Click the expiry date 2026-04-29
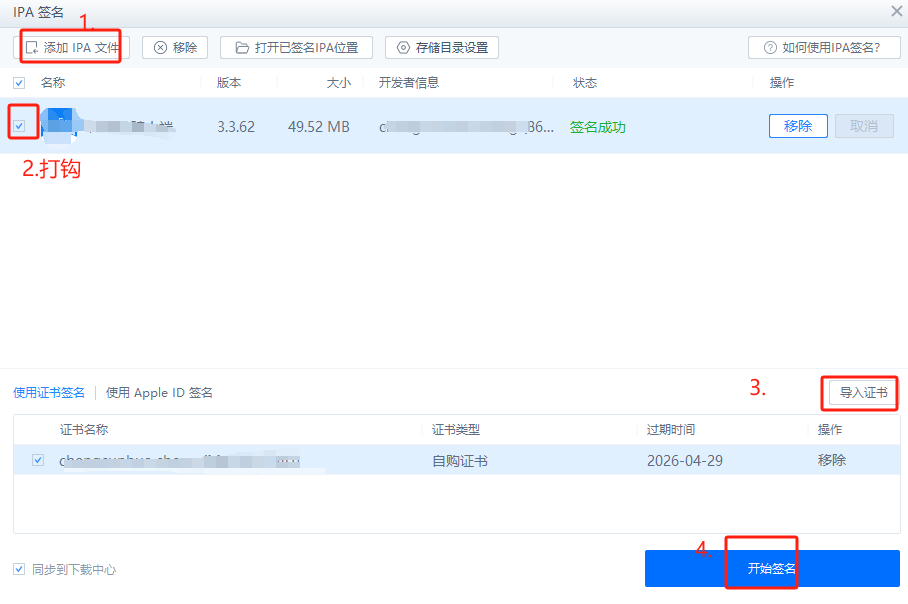The width and height of the screenshot is (908, 604). (684, 460)
